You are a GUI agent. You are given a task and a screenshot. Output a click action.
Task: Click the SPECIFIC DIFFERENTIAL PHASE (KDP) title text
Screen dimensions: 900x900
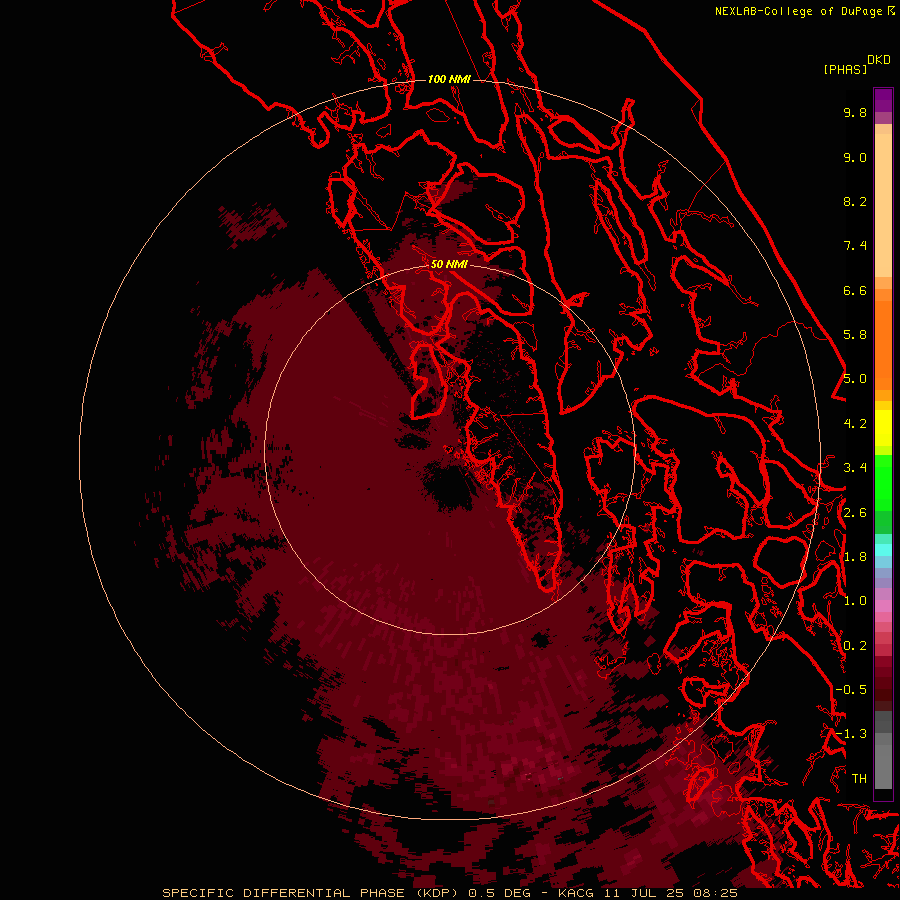(310, 893)
